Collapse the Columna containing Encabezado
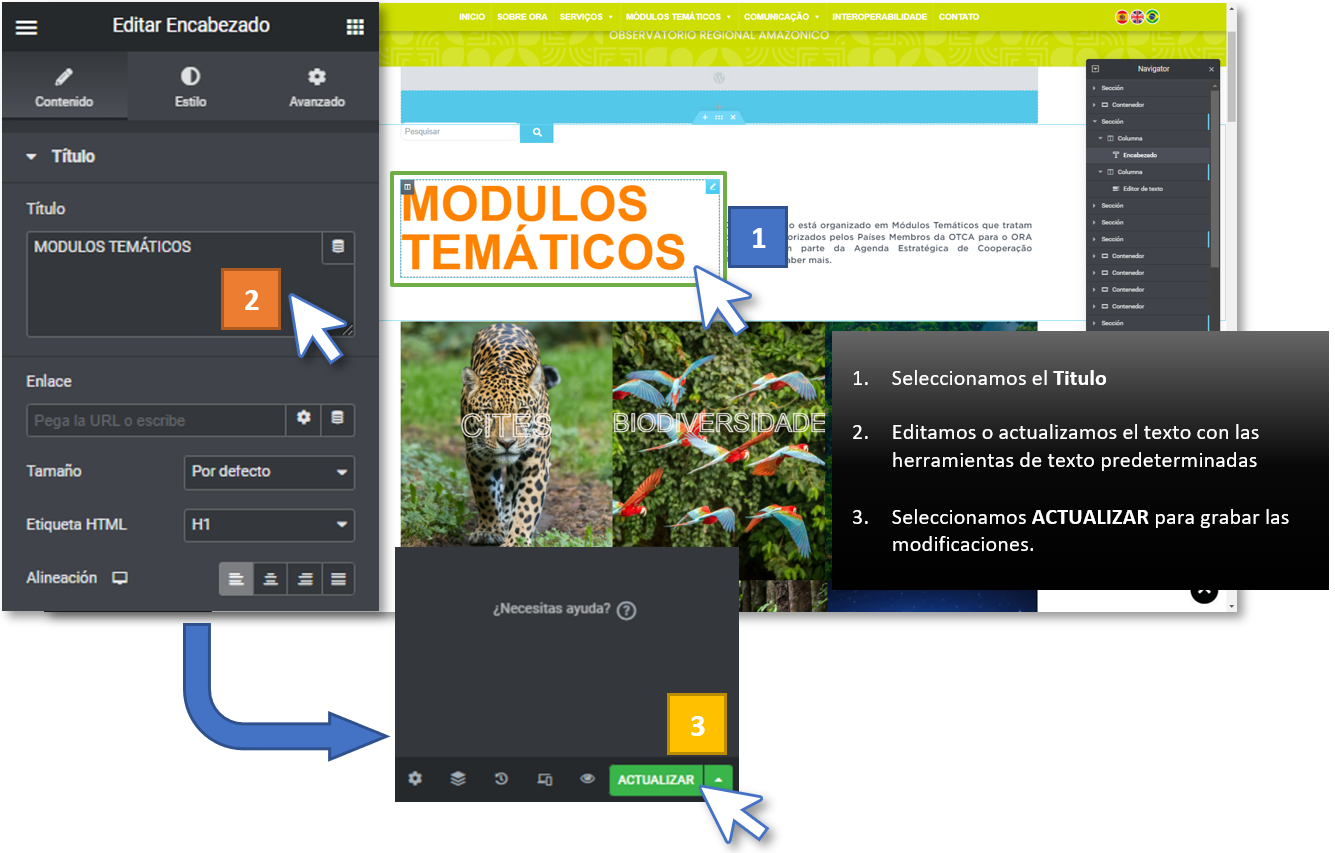The image size is (1335, 853). coord(1101,138)
